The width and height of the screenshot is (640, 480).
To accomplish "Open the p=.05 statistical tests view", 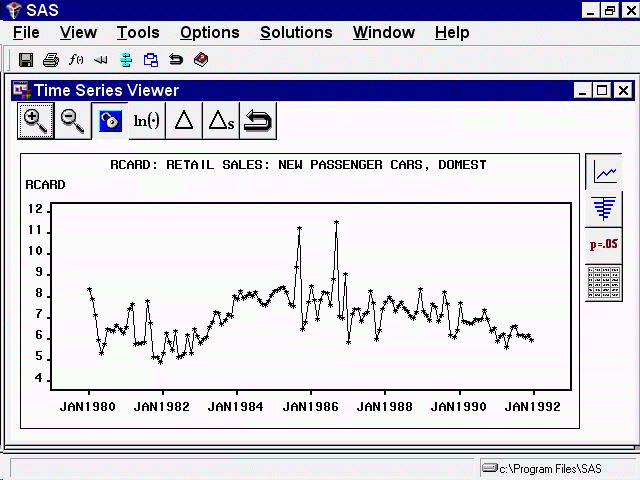I will (x=604, y=245).
